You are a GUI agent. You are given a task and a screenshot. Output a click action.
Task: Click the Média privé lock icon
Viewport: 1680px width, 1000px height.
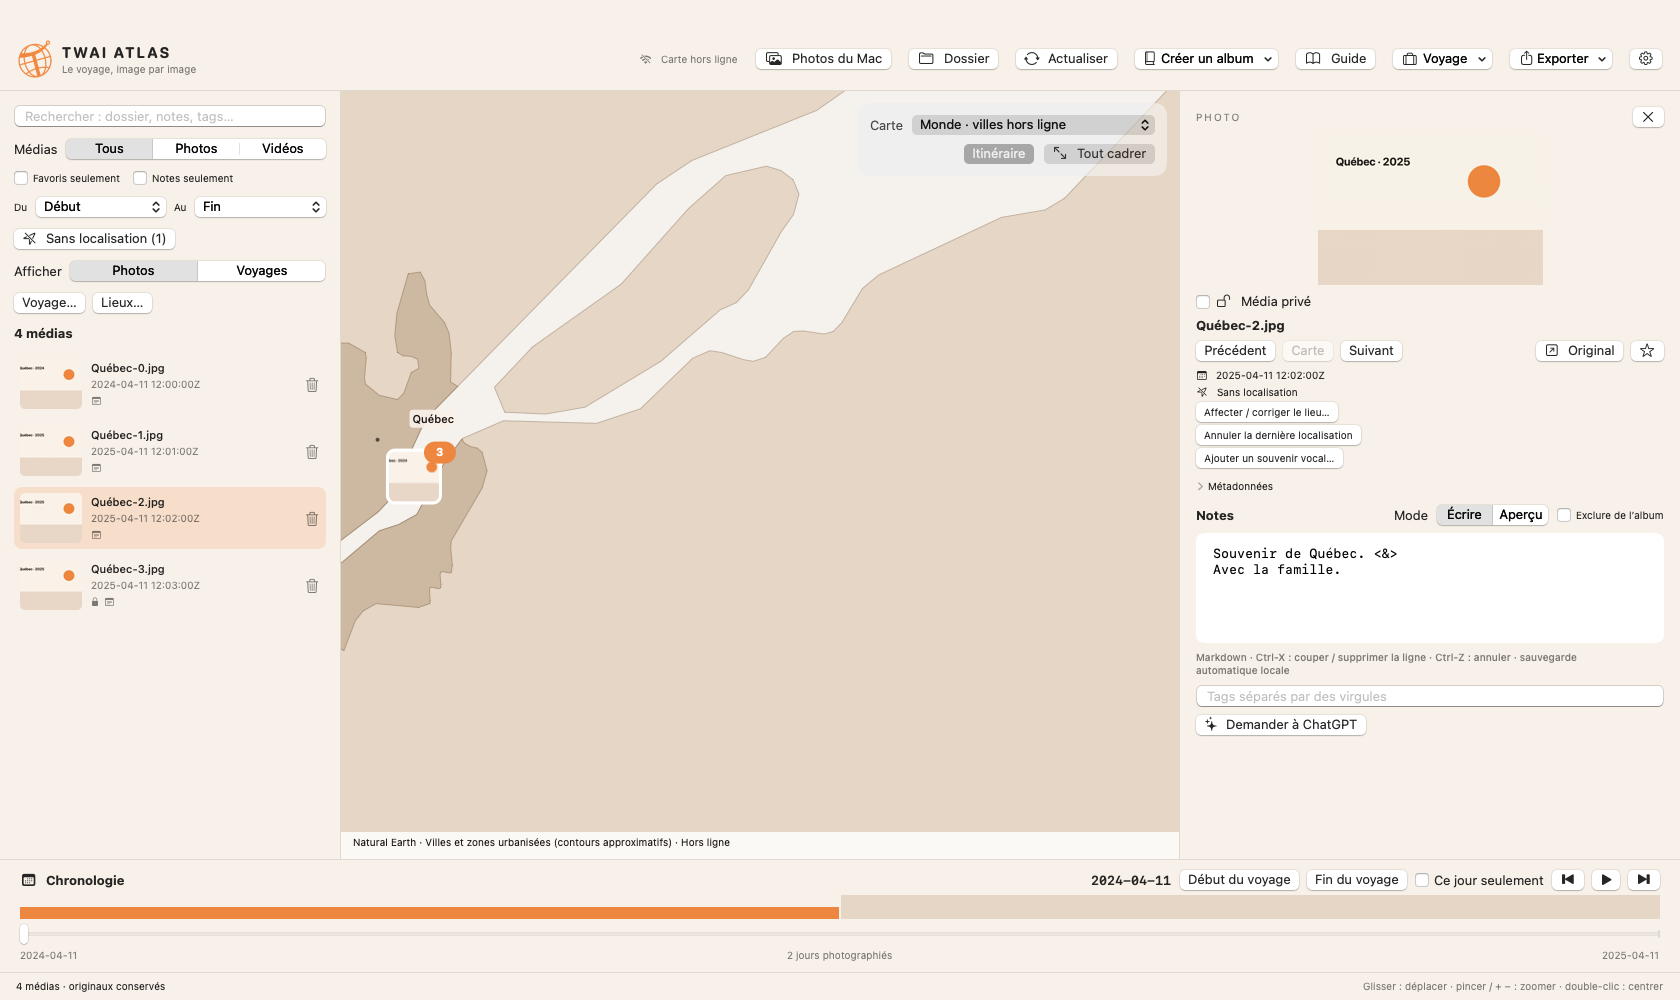coord(1223,301)
